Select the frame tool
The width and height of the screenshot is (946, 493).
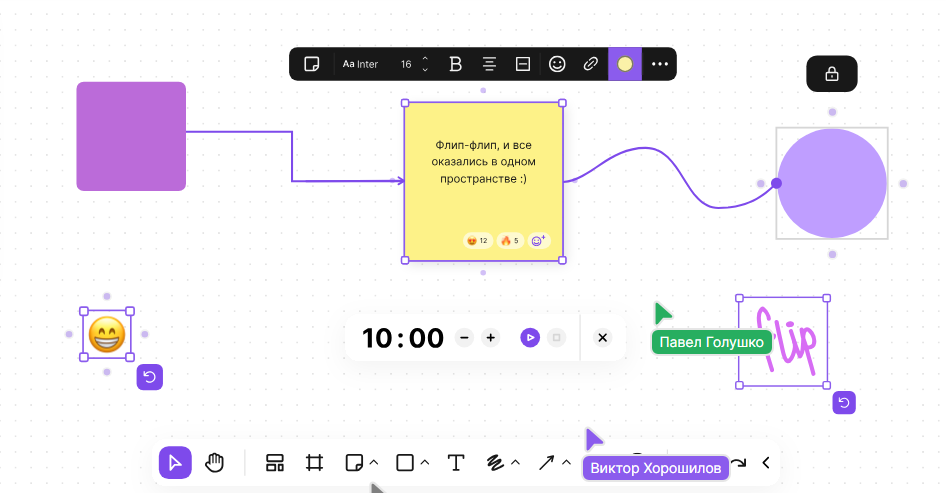tap(315, 462)
